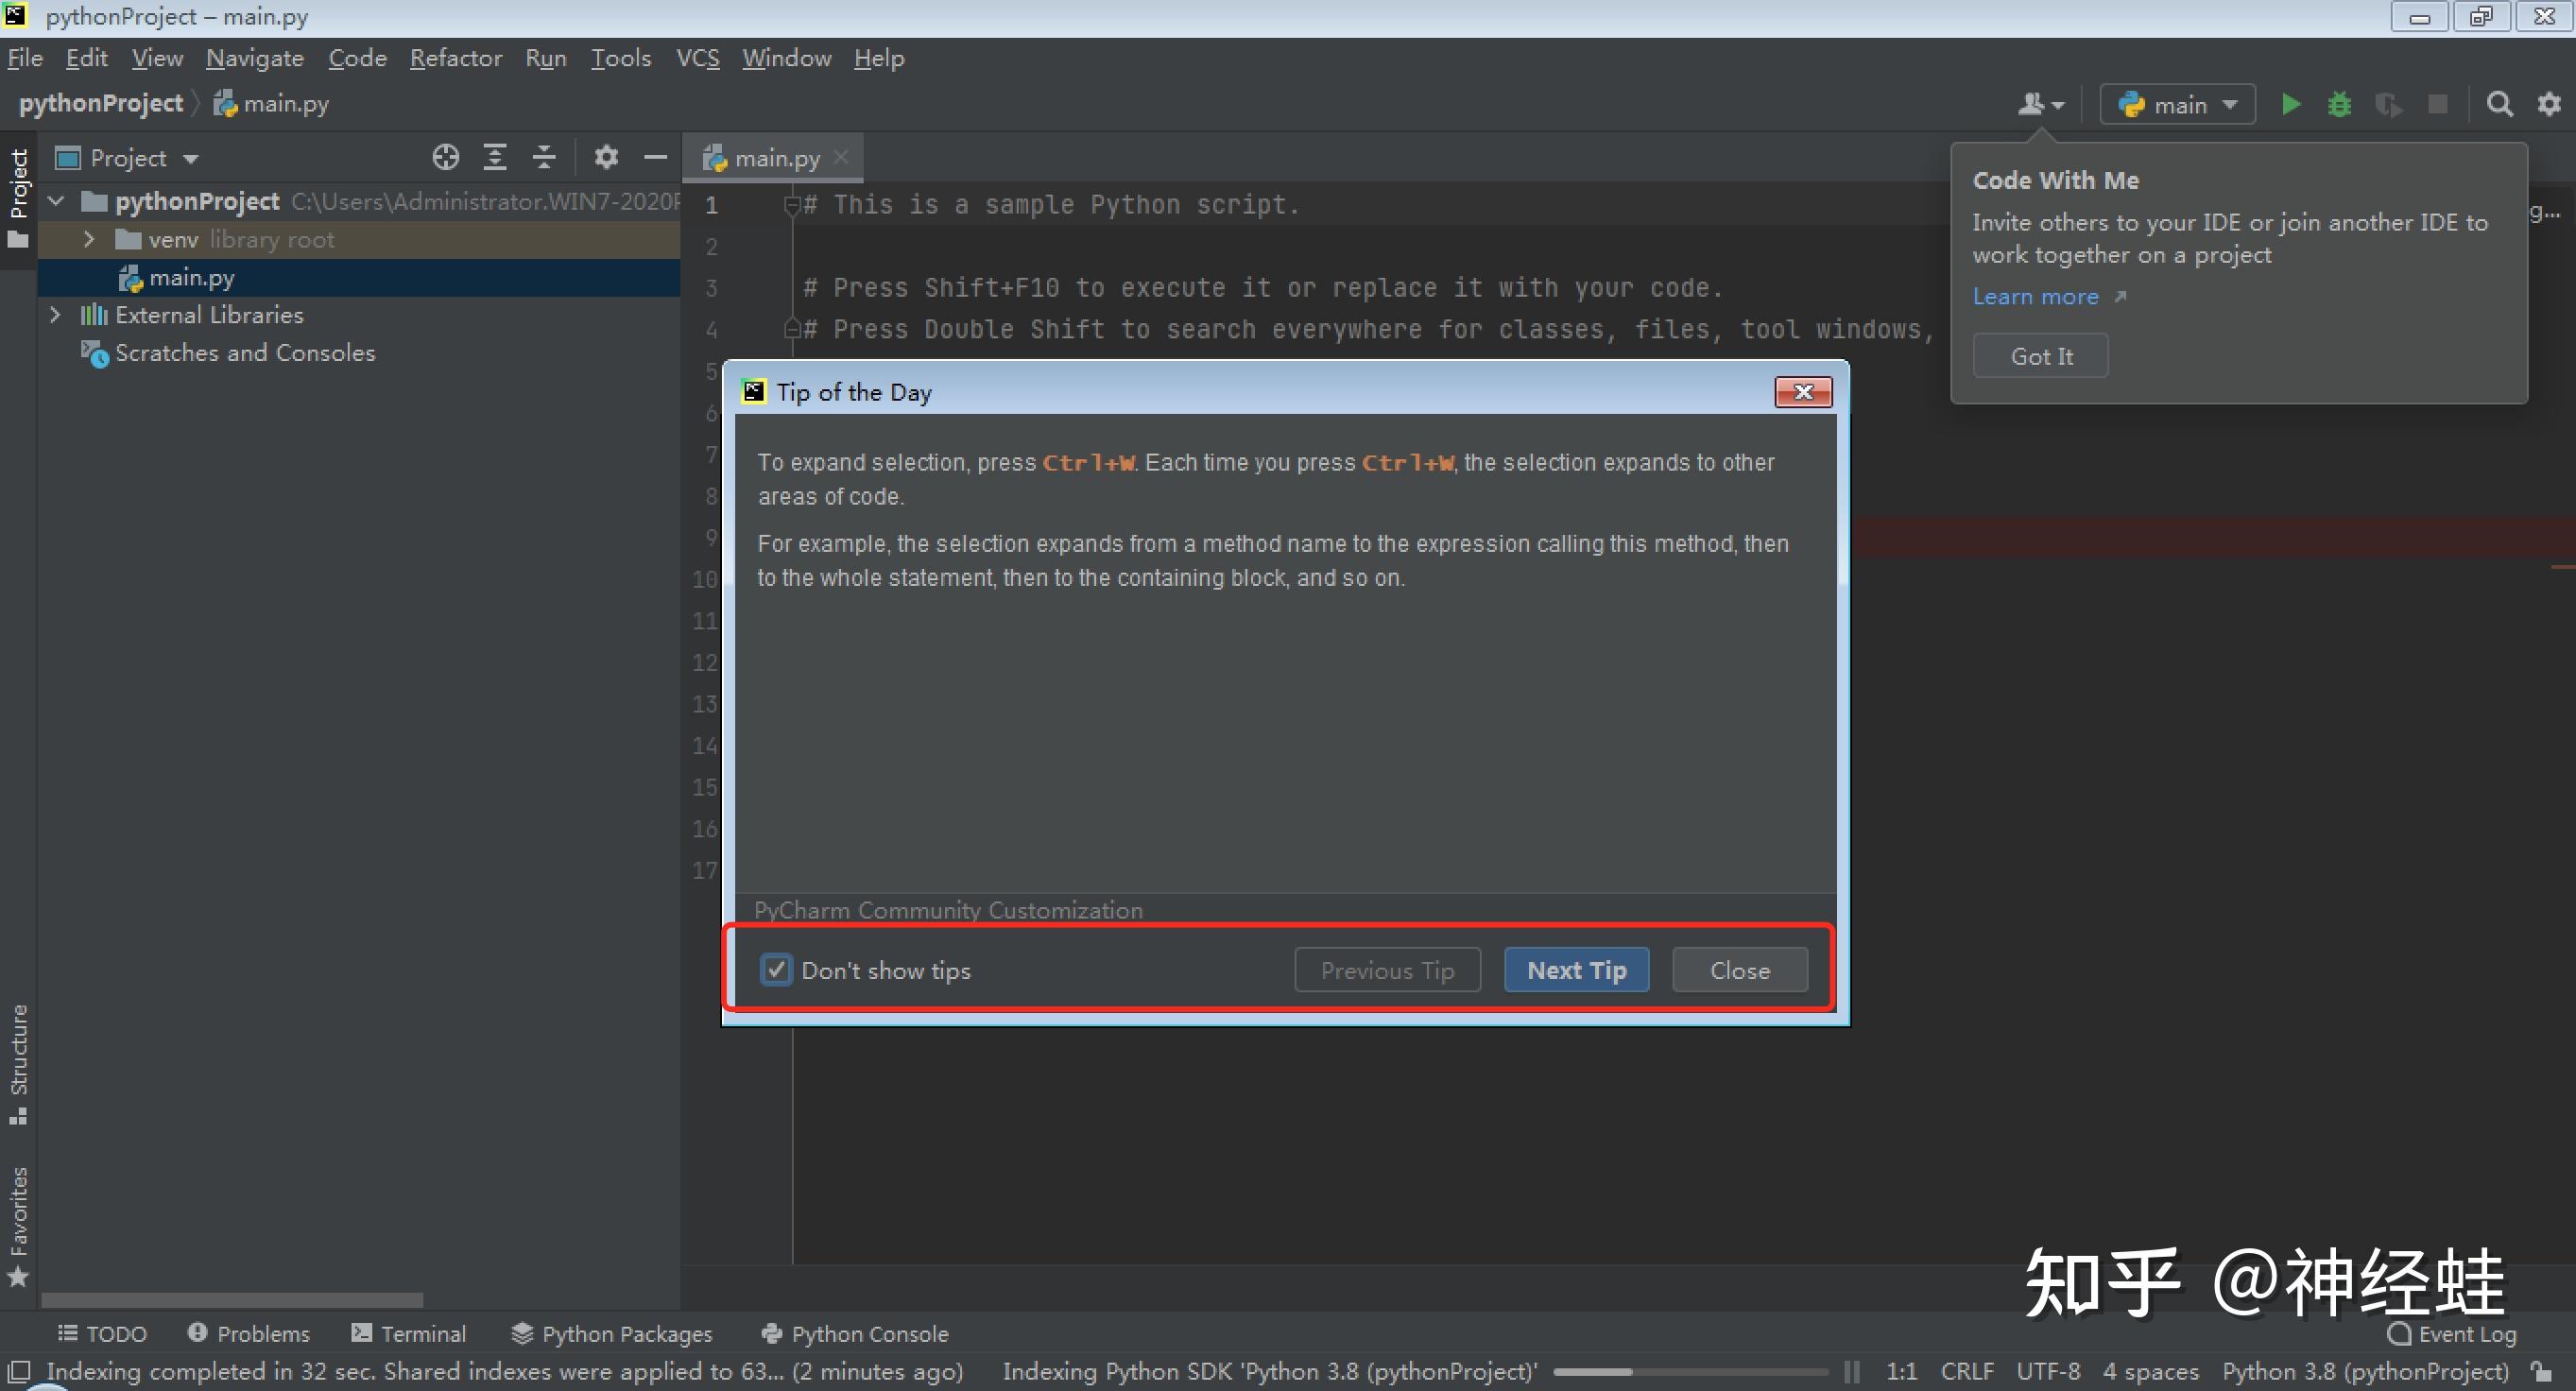Open IDE Settings via the gear icon top right

2548,103
